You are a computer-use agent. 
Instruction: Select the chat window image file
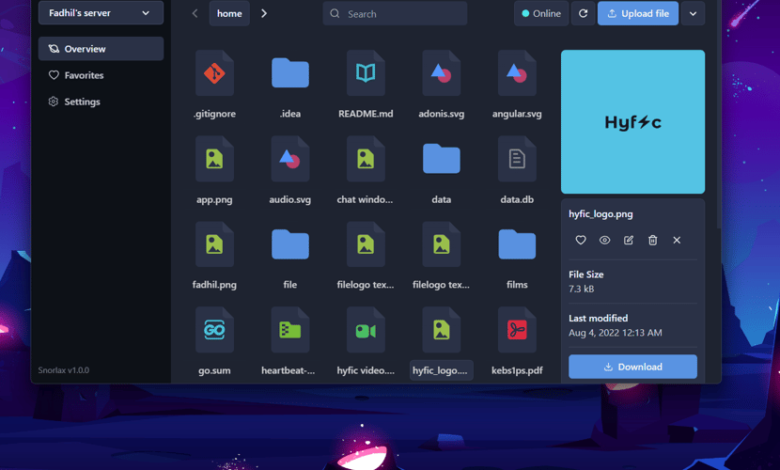366,159
